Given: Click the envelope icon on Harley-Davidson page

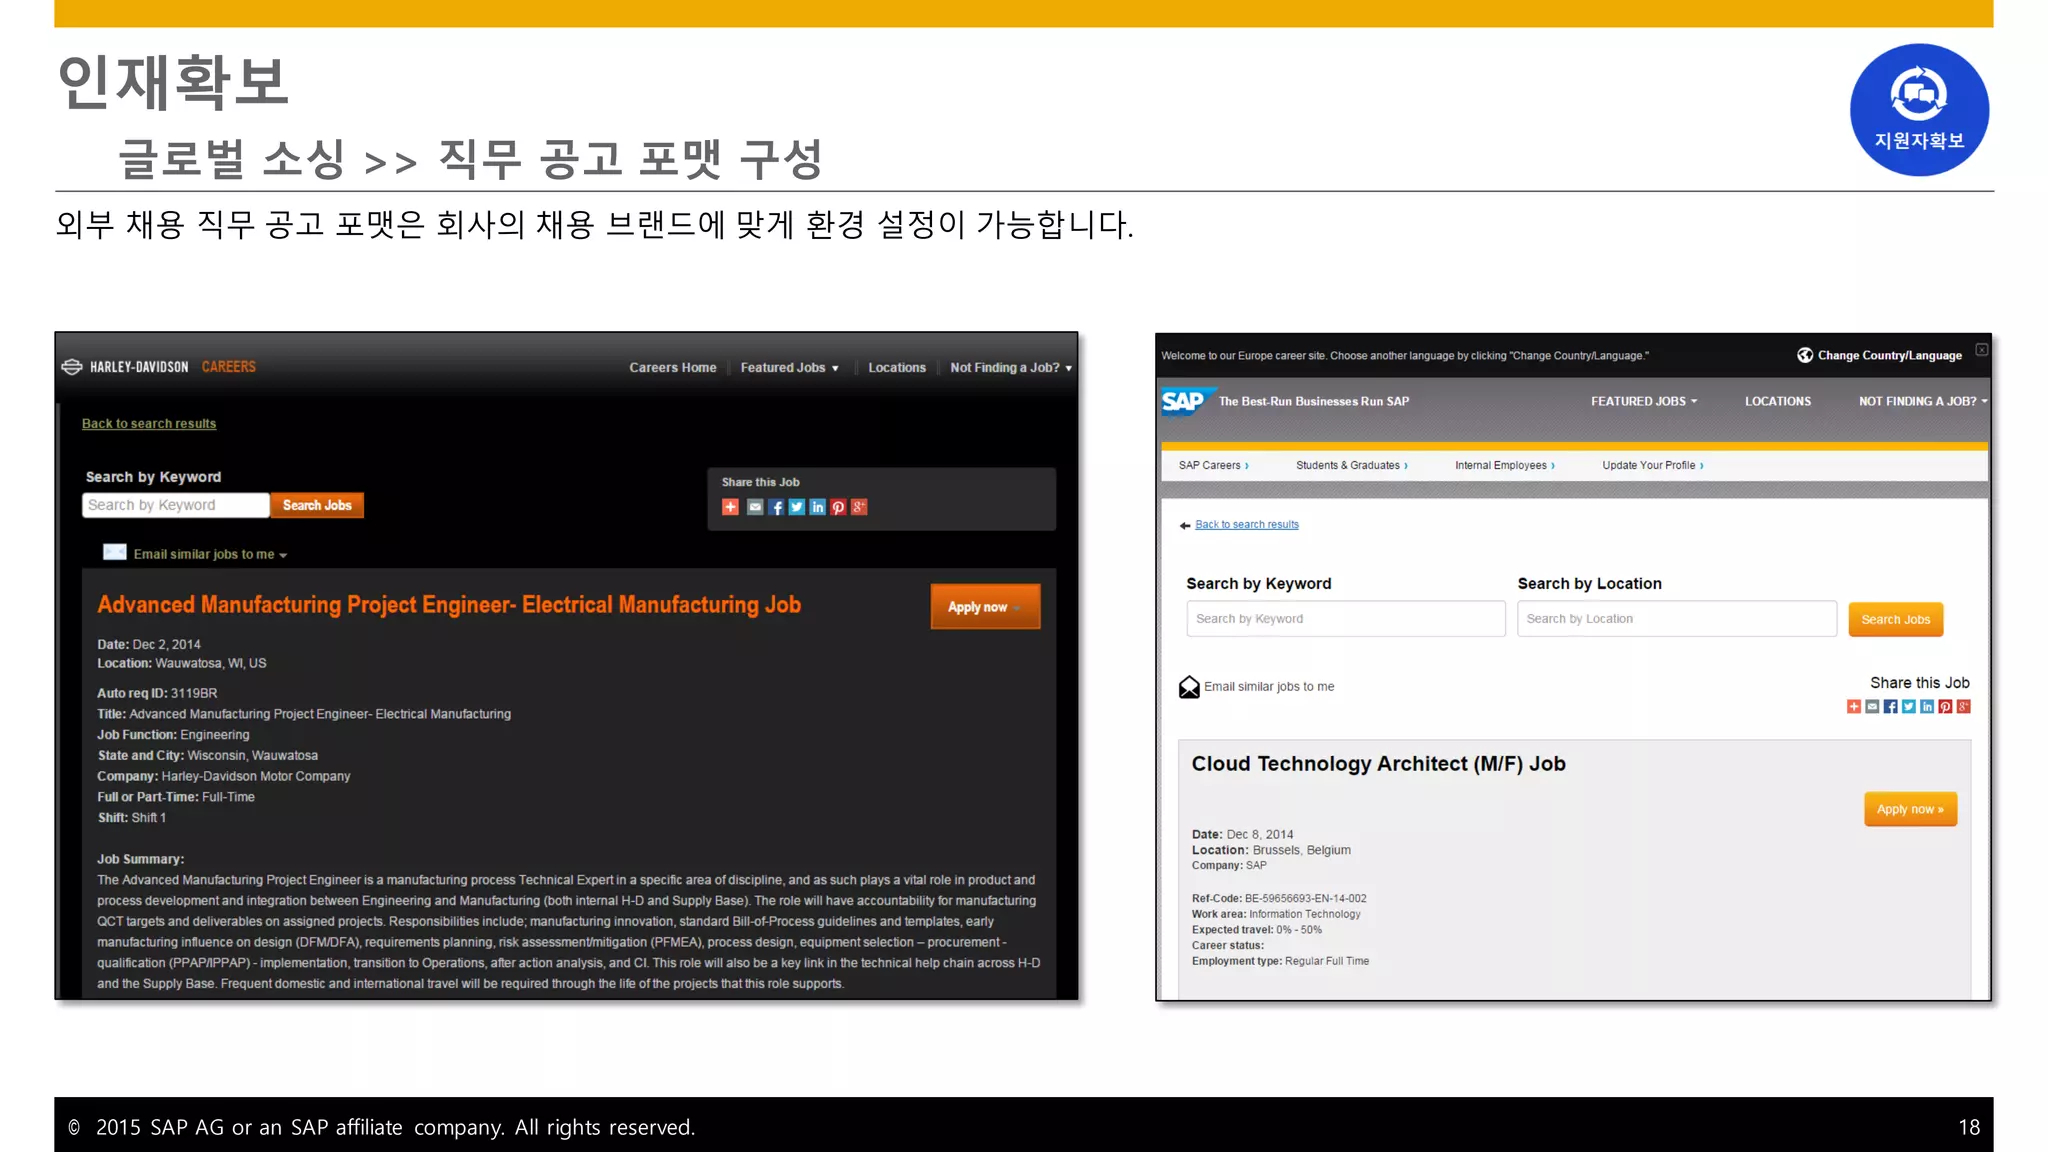Looking at the screenshot, I should pyautogui.click(x=115, y=552).
